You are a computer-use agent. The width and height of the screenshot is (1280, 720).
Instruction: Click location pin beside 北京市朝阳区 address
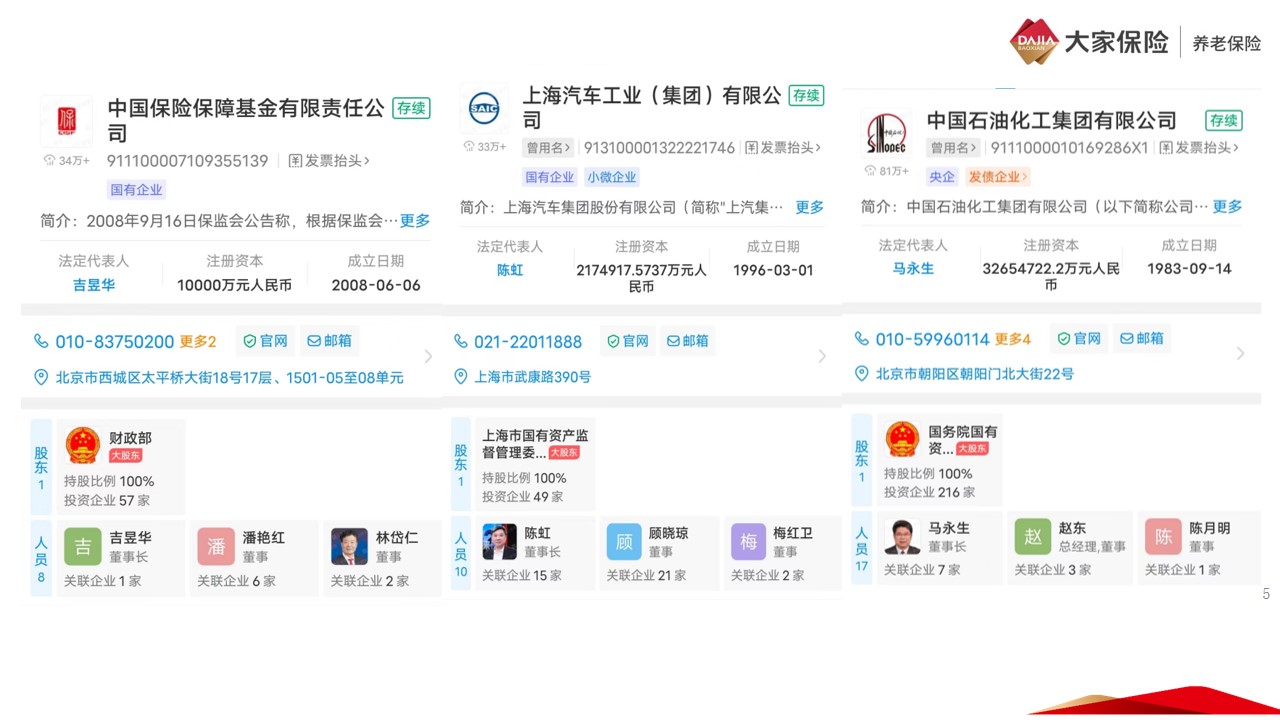(861, 373)
